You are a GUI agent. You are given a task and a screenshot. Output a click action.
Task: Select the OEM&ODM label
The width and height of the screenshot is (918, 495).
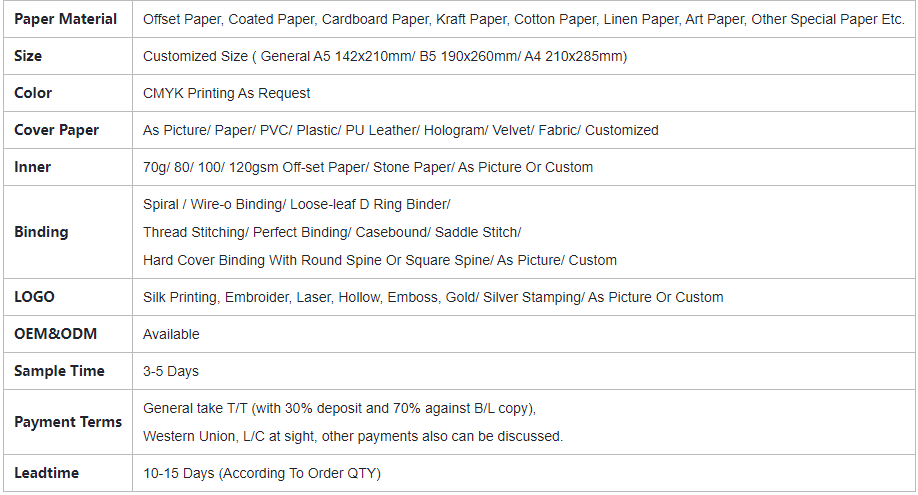[56, 334]
